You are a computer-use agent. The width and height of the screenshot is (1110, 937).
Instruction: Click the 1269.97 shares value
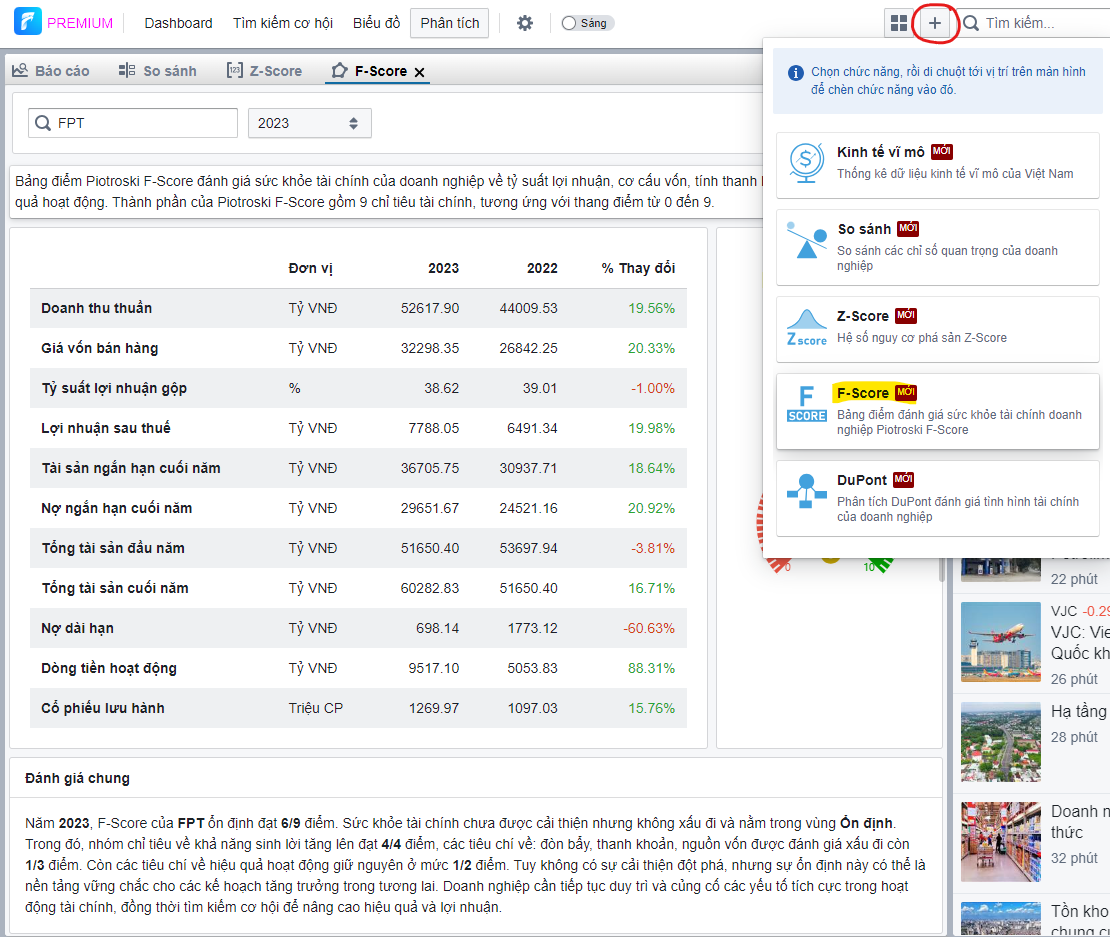pos(433,708)
